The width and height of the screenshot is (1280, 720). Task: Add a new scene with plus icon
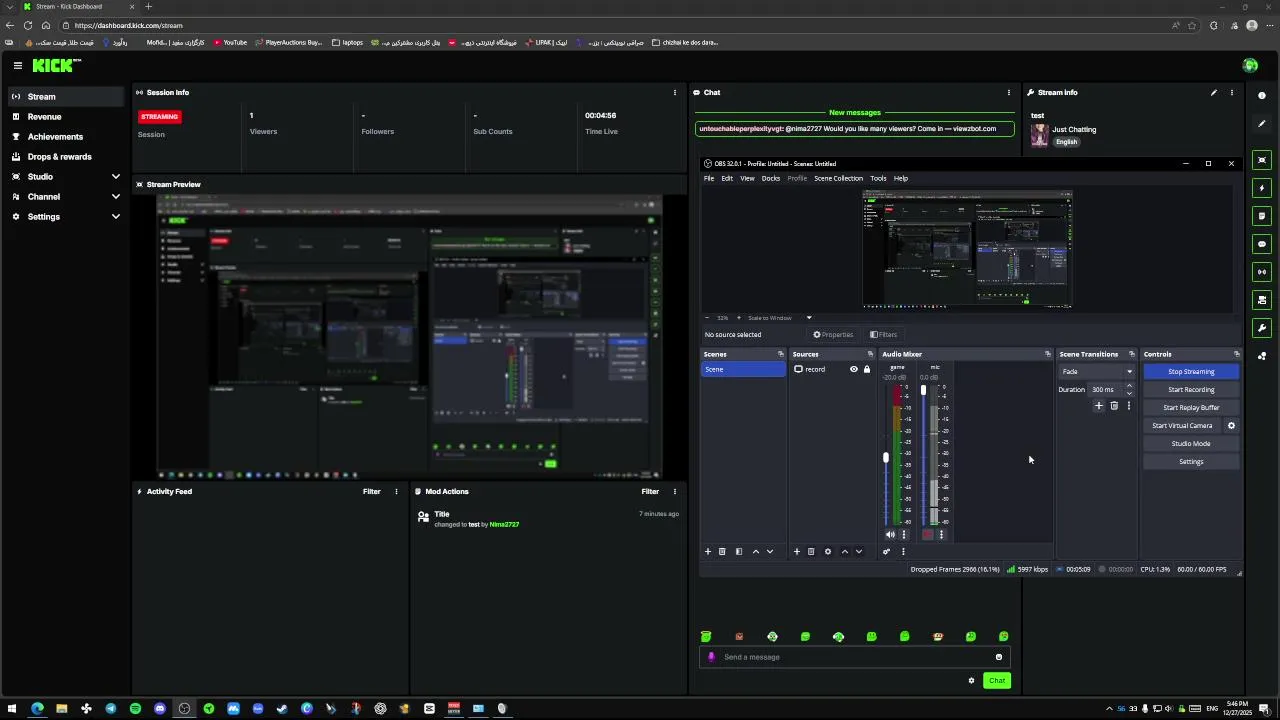(x=708, y=552)
